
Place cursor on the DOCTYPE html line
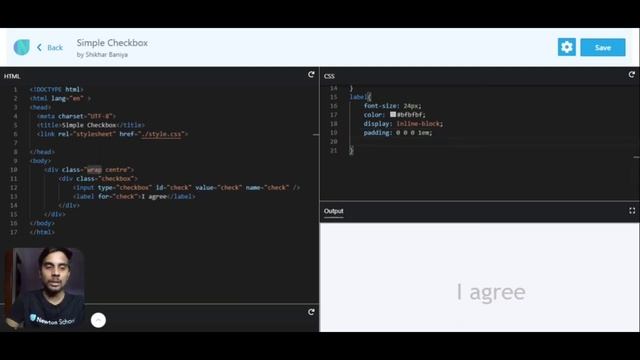click(x=56, y=89)
